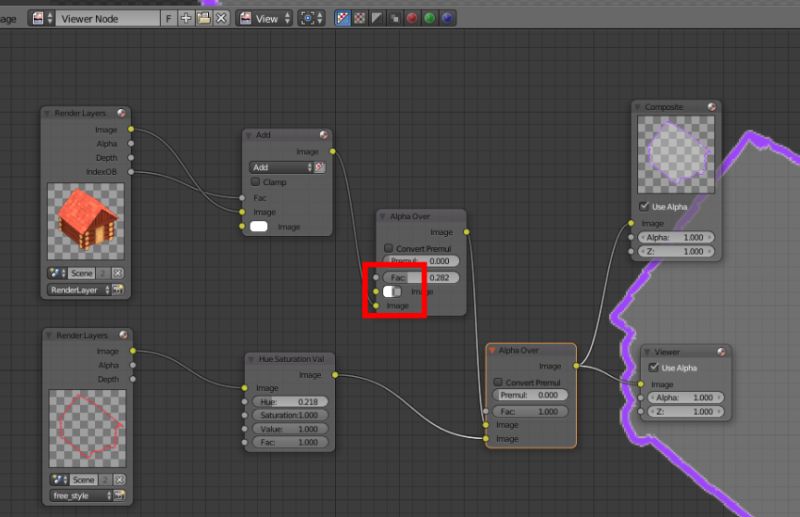Adjust Z 1.000 on Composite node
Screen dimensions: 800x517
pos(676,252)
